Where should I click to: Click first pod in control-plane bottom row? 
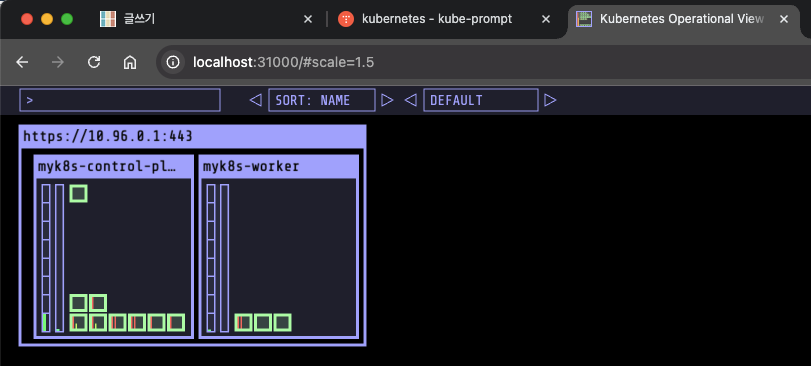78,323
